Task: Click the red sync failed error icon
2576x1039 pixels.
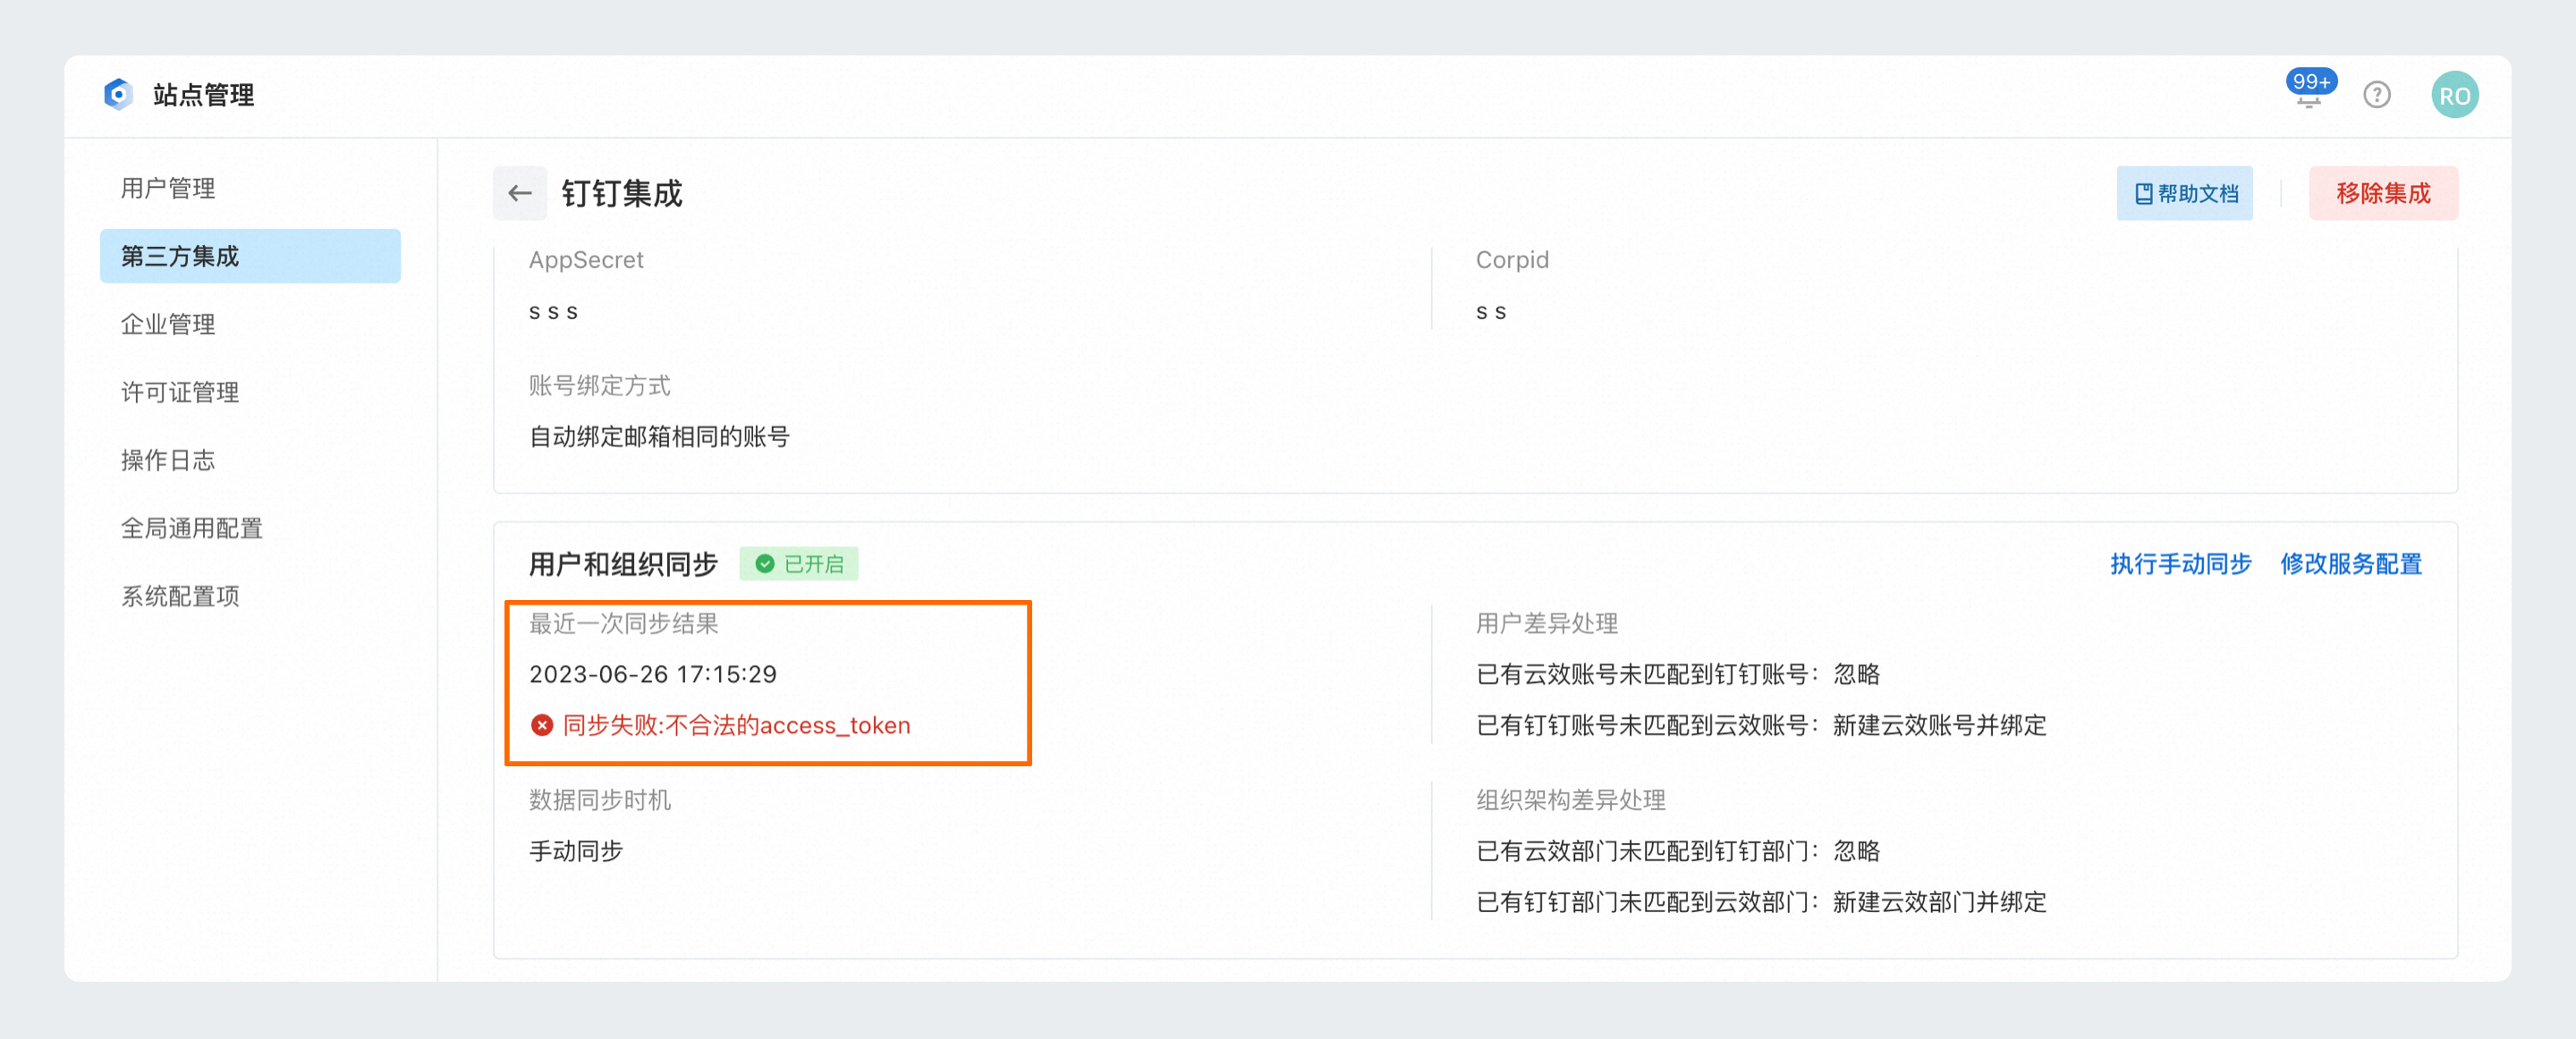Action: tap(542, 725)
